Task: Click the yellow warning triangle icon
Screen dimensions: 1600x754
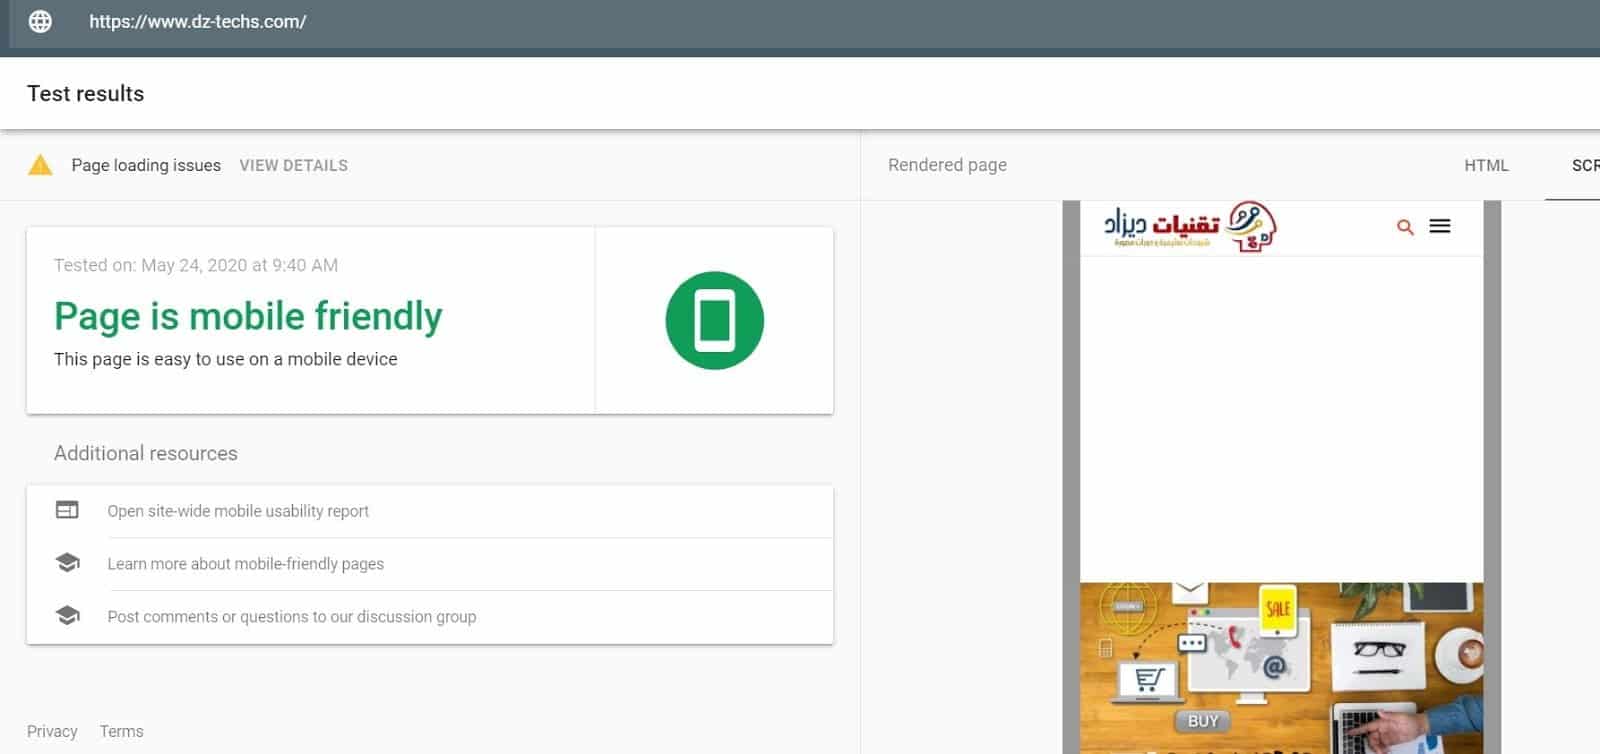Action: (x=40, y=165)
